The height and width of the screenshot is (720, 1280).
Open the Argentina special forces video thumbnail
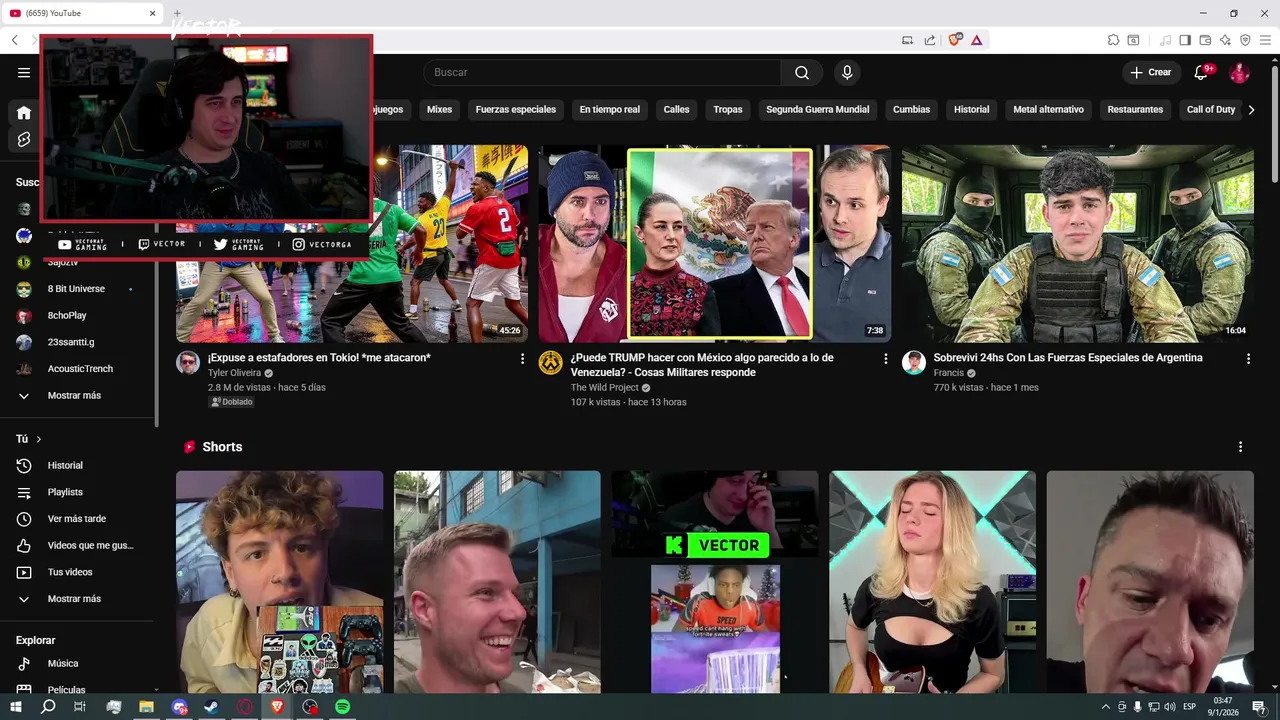click(1078, 244)
